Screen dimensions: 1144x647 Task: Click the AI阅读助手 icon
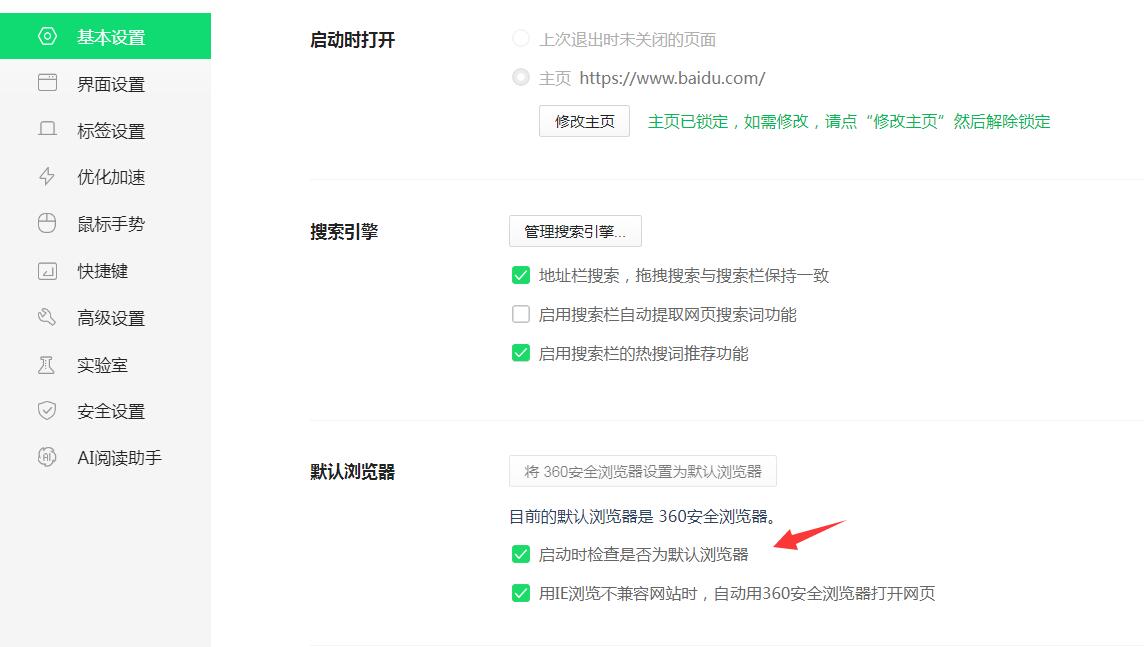tap(47, 457)
